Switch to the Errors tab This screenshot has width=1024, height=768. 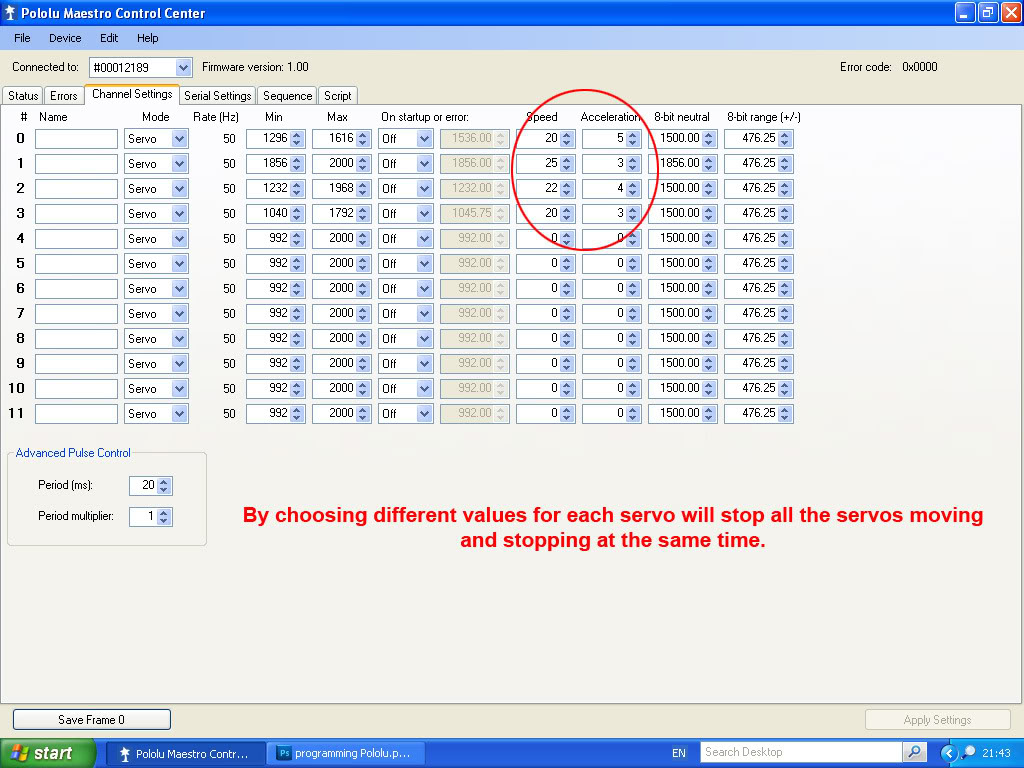tap(63, 95)
